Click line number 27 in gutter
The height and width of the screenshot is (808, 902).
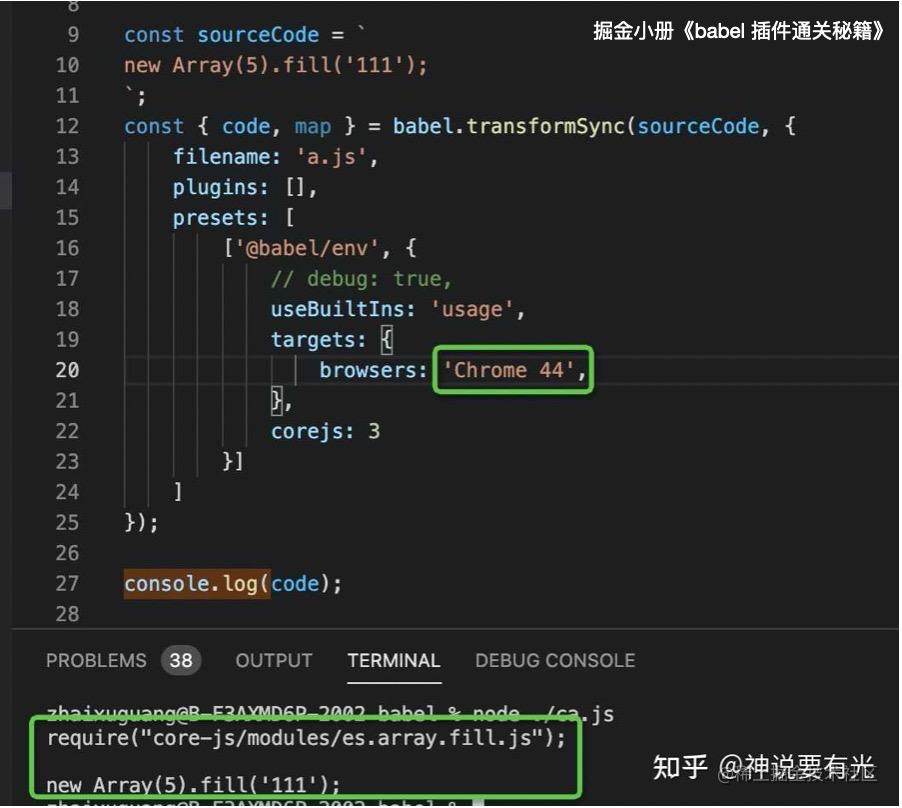point(67,584)
